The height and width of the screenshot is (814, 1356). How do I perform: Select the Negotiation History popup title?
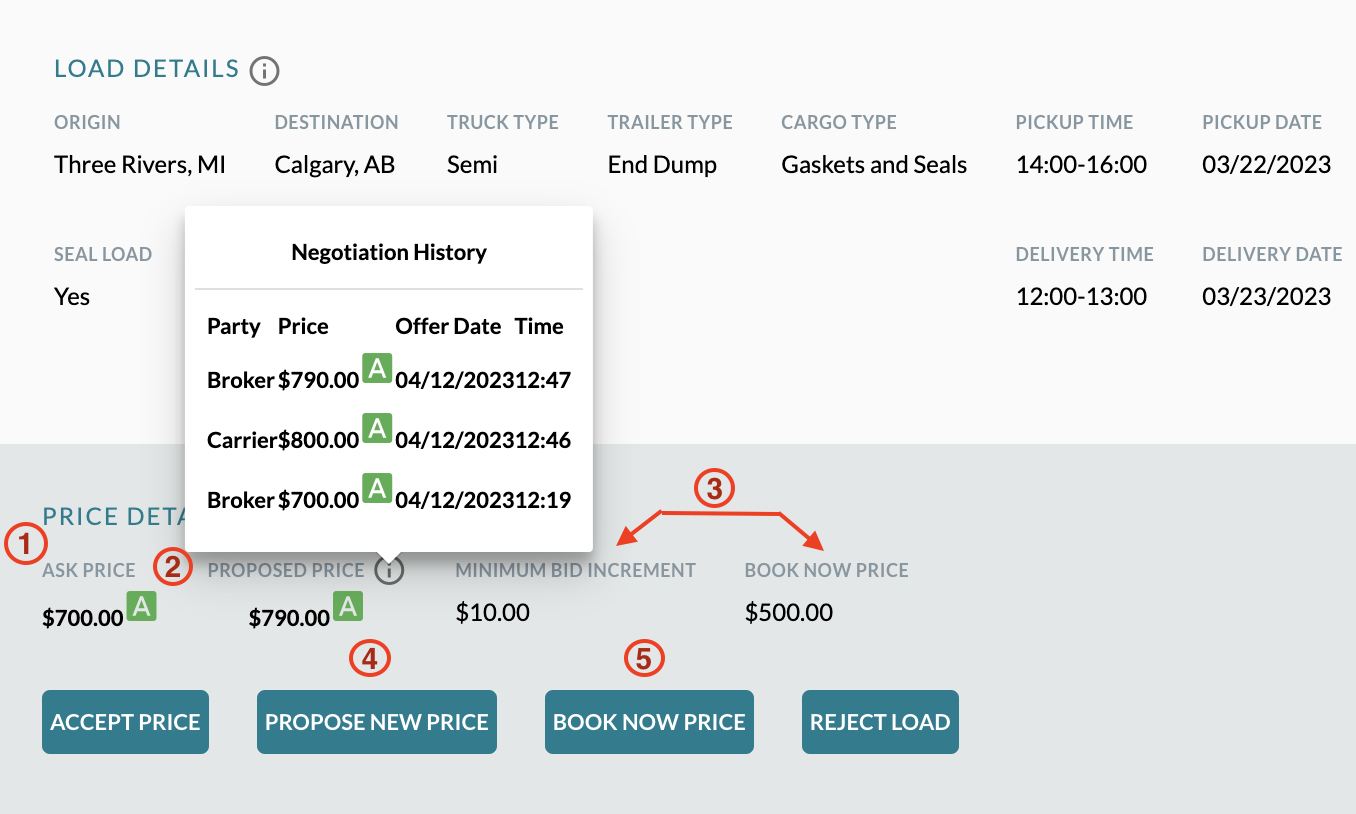(389, 252)
